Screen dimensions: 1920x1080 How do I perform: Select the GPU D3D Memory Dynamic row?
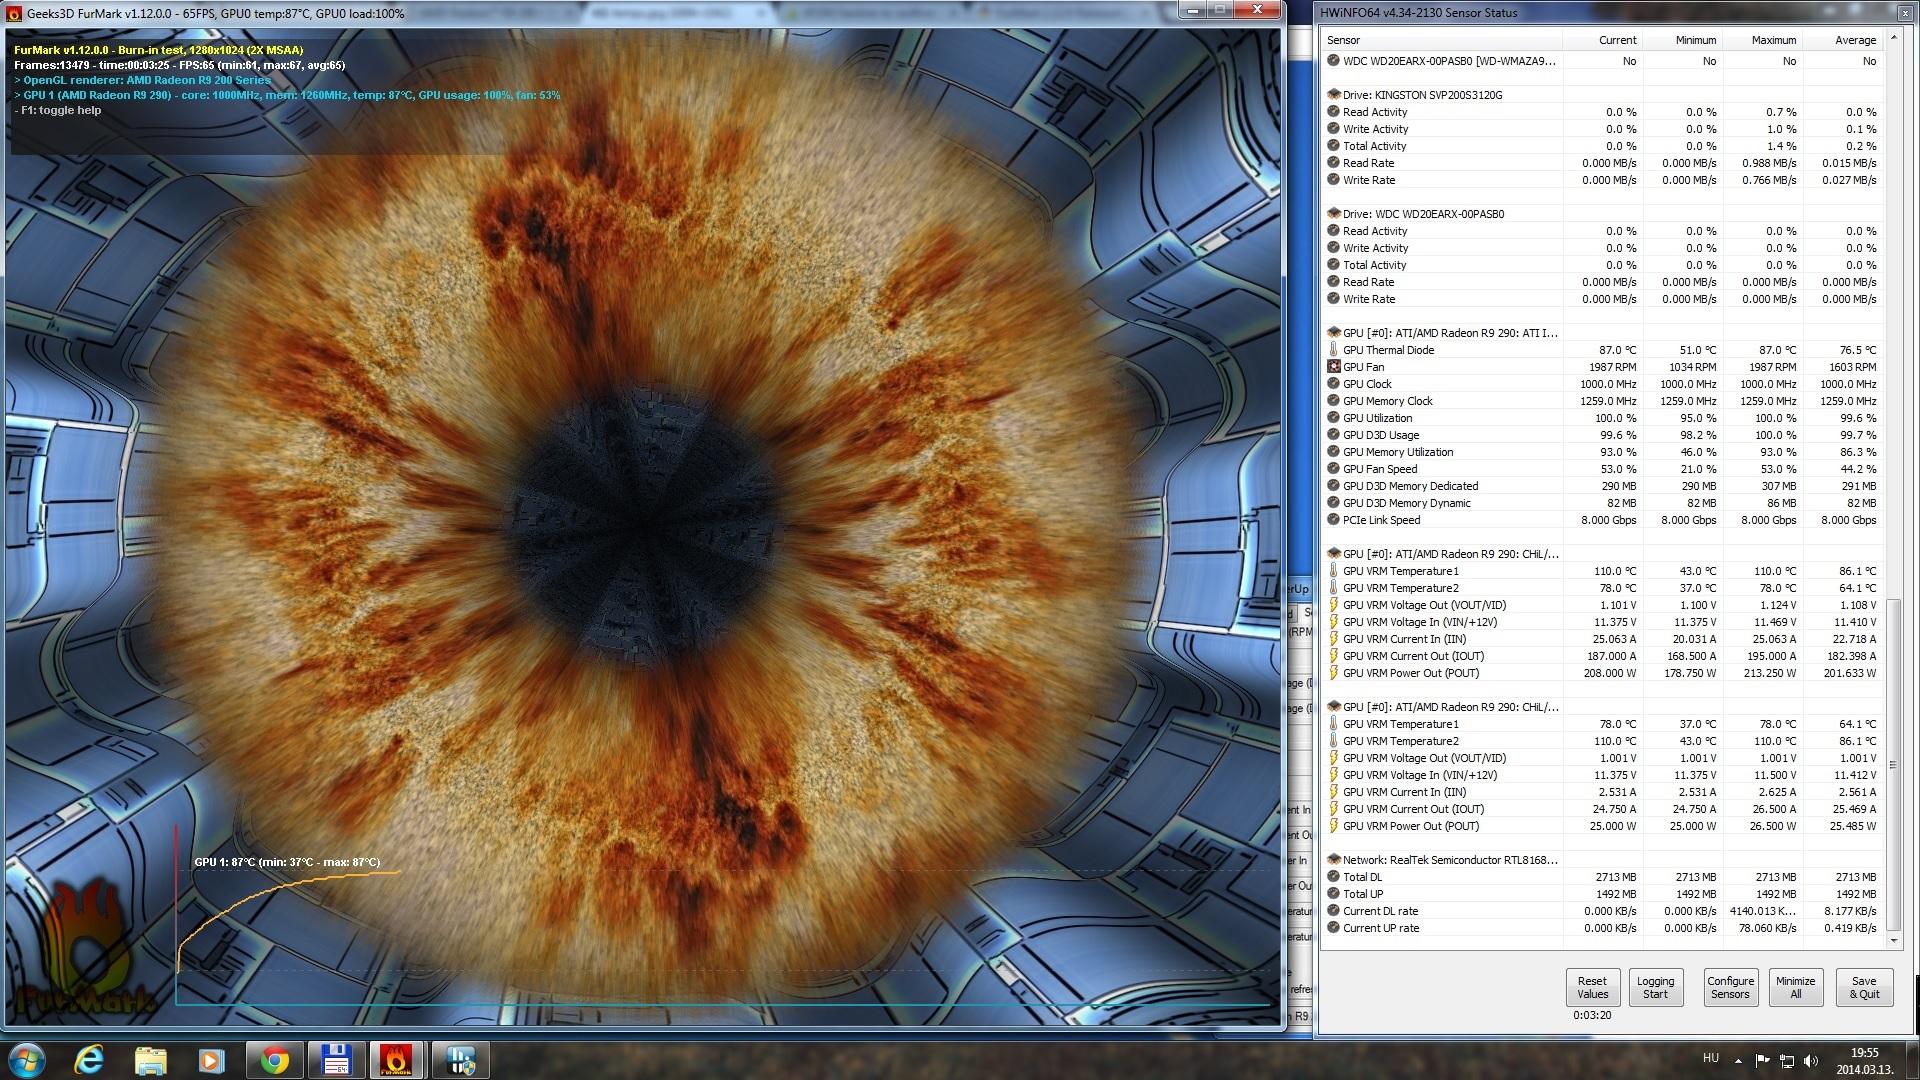pos(1602,503)
